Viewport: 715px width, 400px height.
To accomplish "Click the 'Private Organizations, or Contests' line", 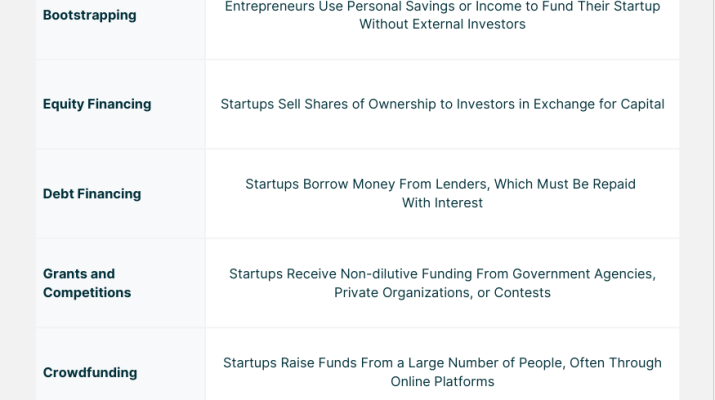I will (x=442, y=293).
